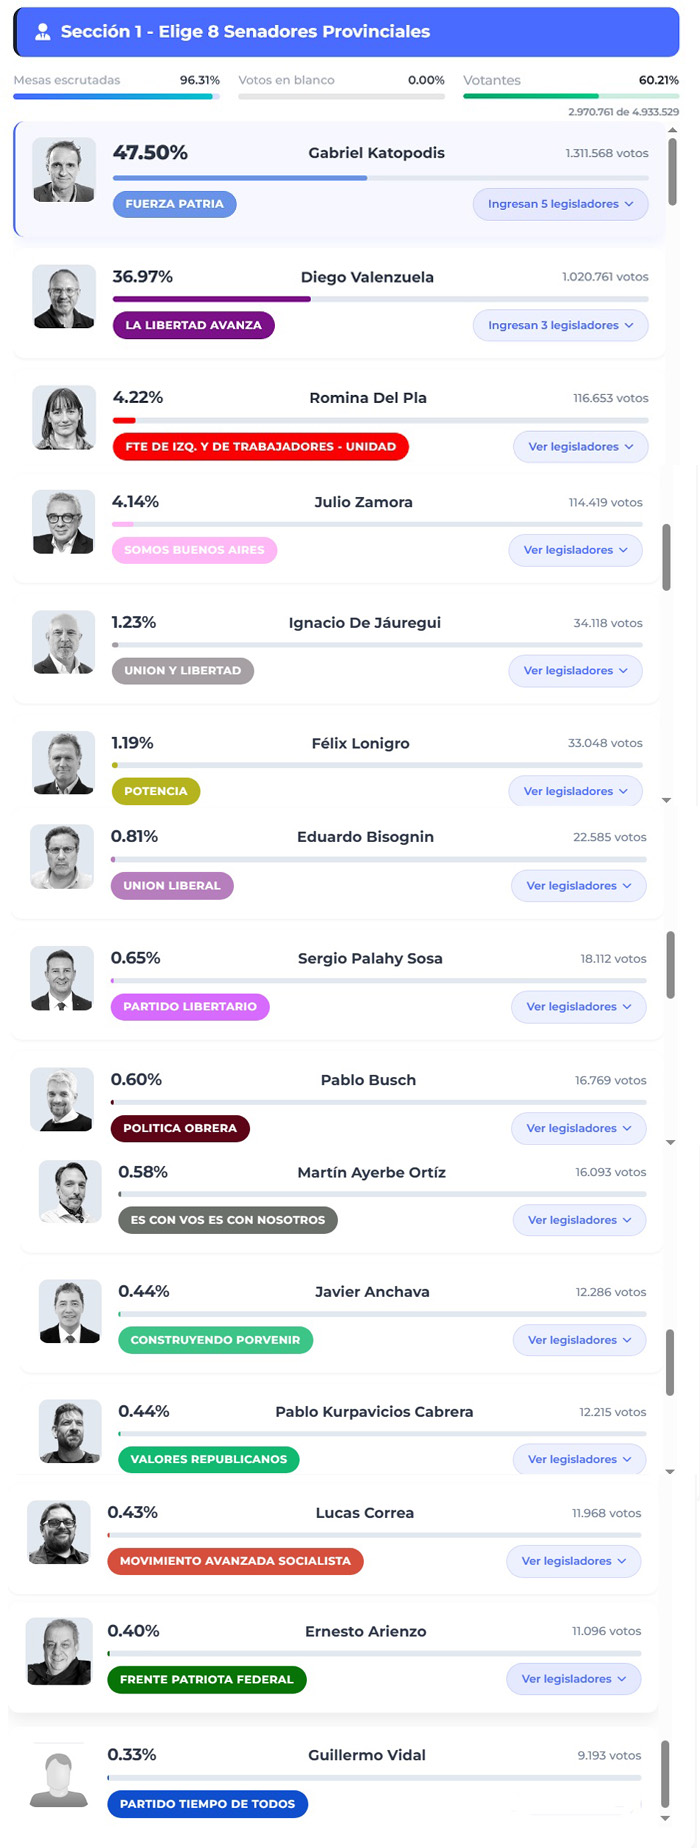Click the Votantes turnout progress bar
The width and height of the screenshot is (700, 1848).
click(570, 96)
